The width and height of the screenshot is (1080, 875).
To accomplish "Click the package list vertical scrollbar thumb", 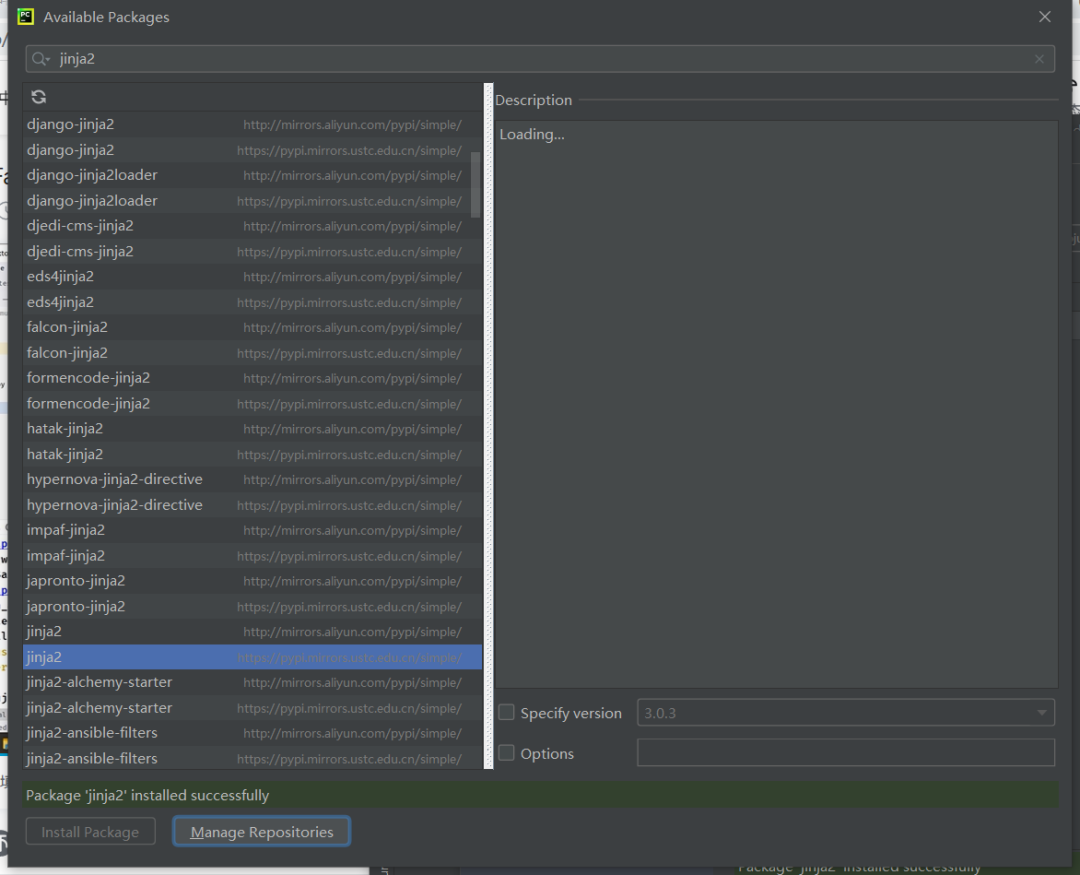I will (x=475, y=184).
